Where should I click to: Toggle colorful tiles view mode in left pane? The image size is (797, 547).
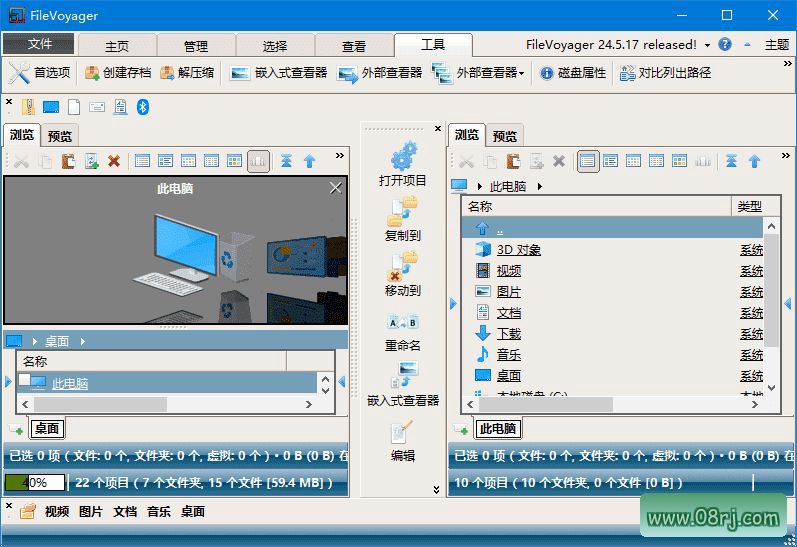(234, 161)
